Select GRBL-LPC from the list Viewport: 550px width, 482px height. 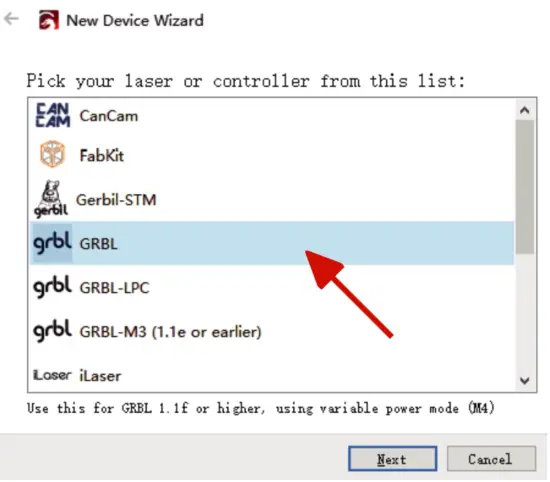tap(272, 287)
